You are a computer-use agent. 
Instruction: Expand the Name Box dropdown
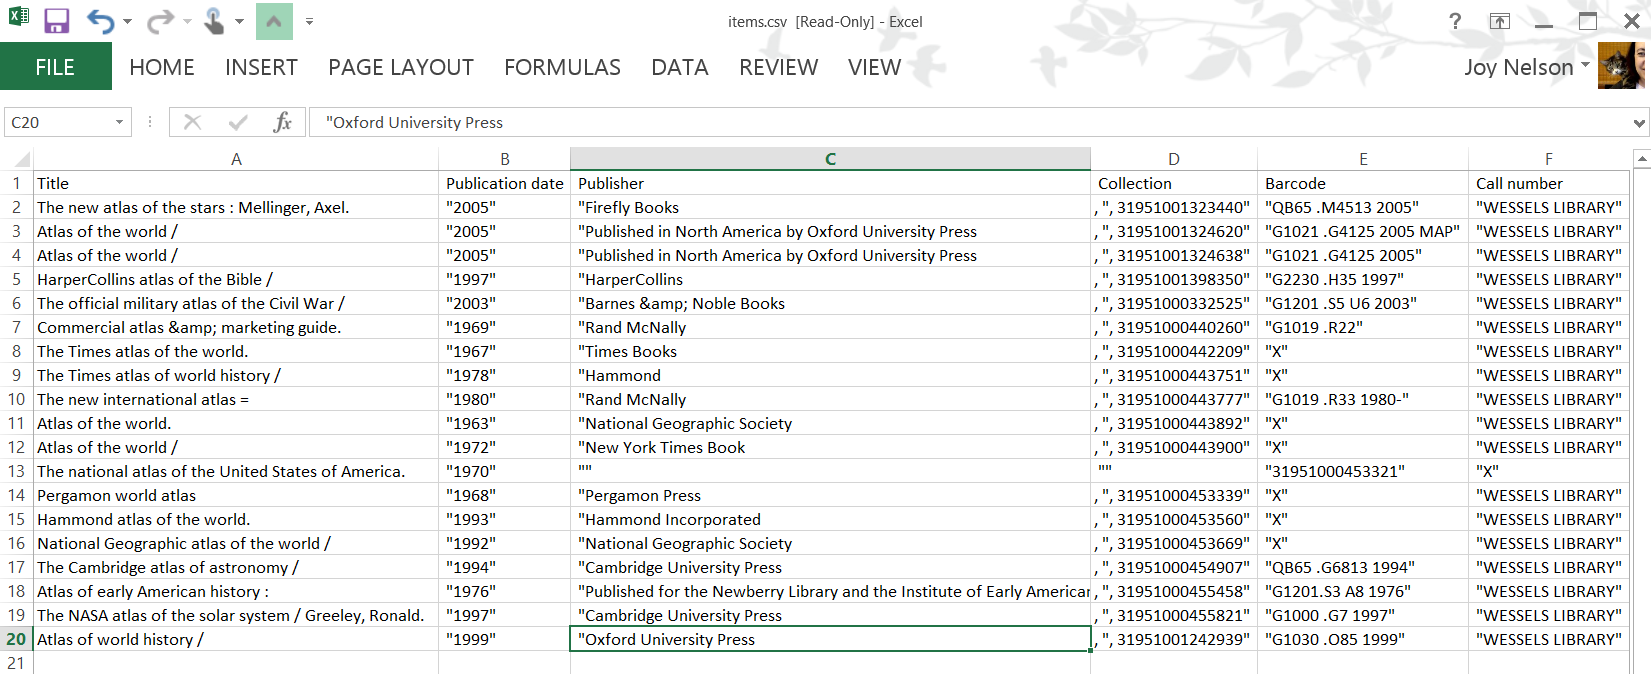[119, 122]
